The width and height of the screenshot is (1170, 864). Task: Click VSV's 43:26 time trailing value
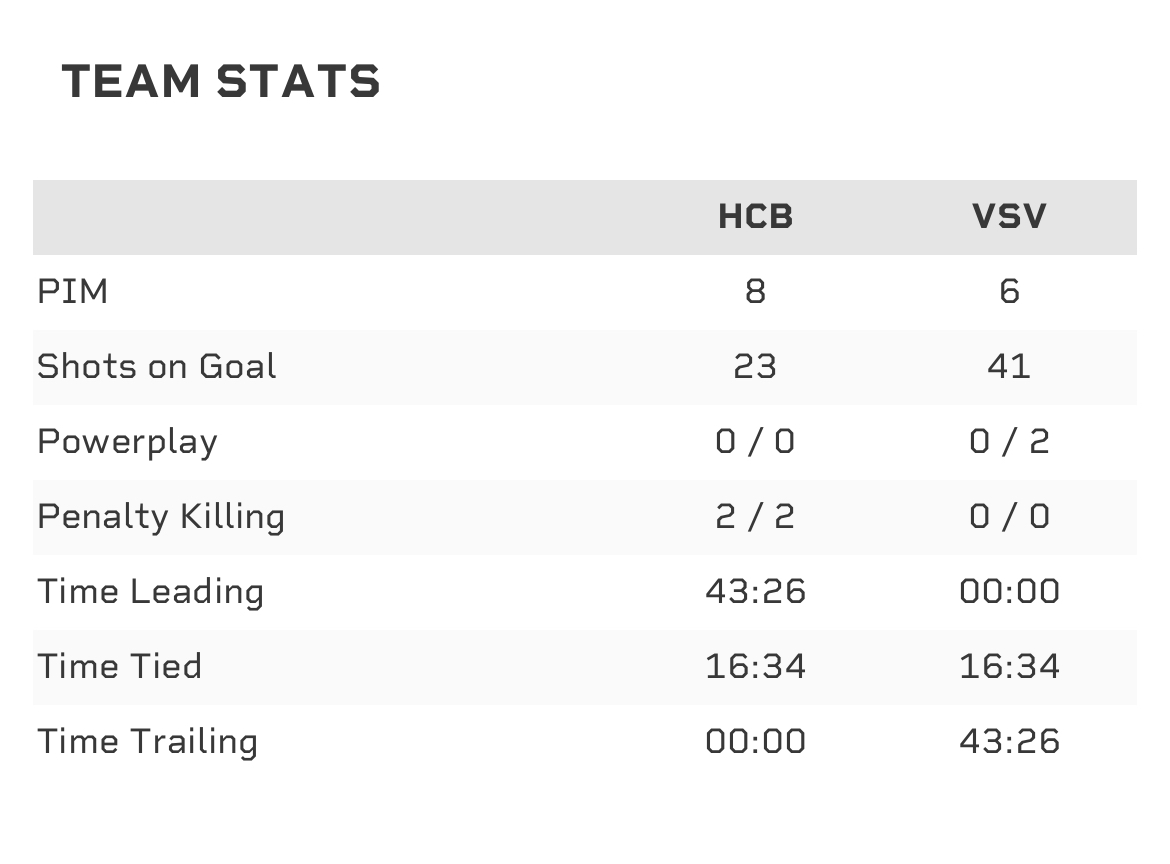[x=1009, y=742]
